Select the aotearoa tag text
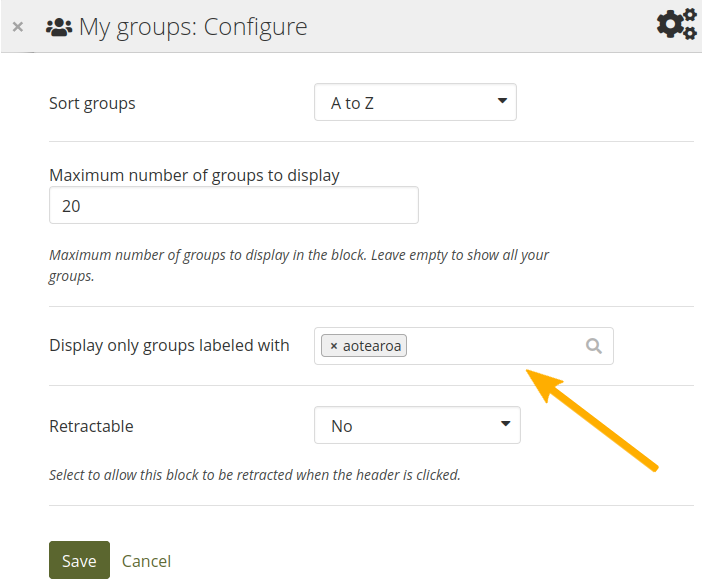 [x=374, y=346]
